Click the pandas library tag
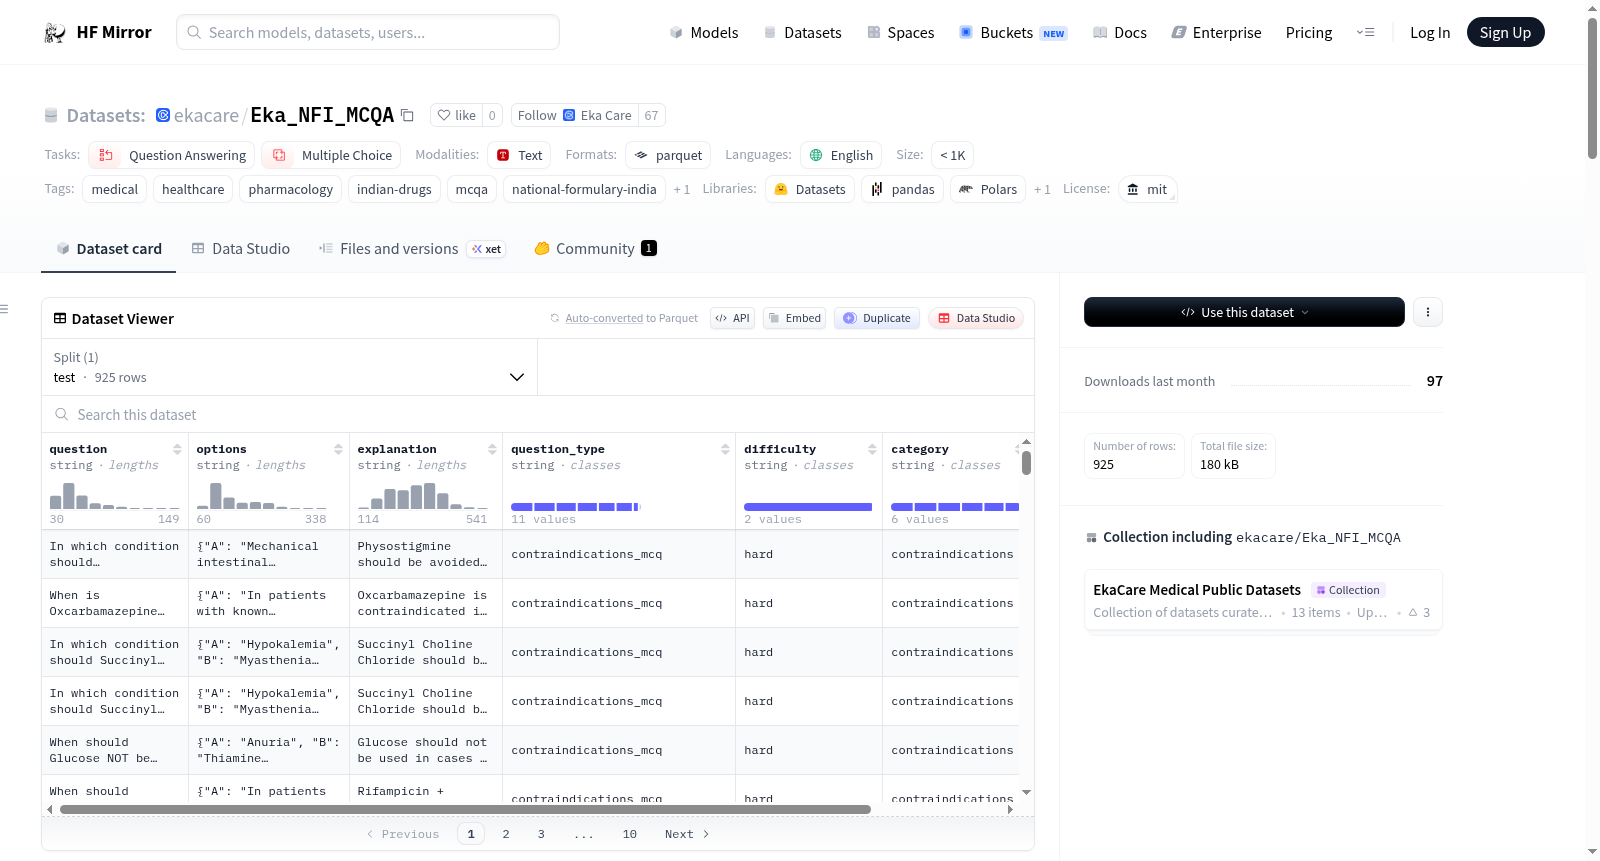 pos(902,189)
